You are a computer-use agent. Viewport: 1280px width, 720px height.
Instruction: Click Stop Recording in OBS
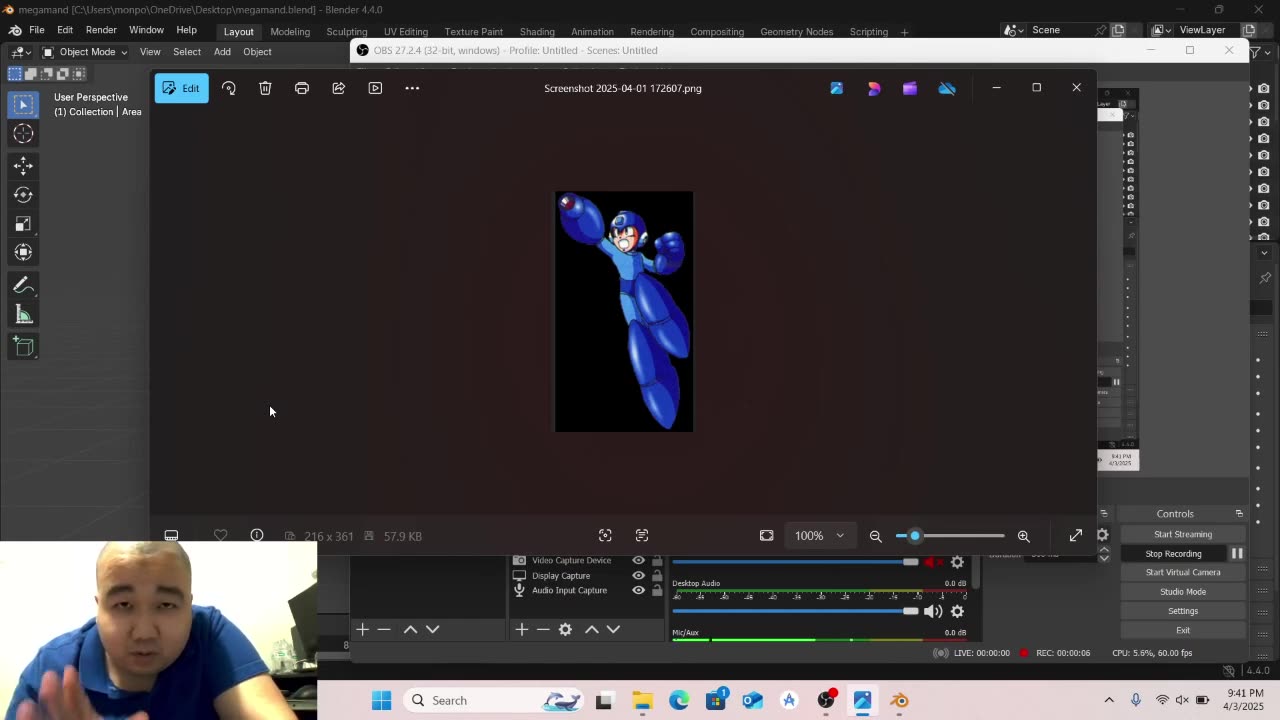1173,553
